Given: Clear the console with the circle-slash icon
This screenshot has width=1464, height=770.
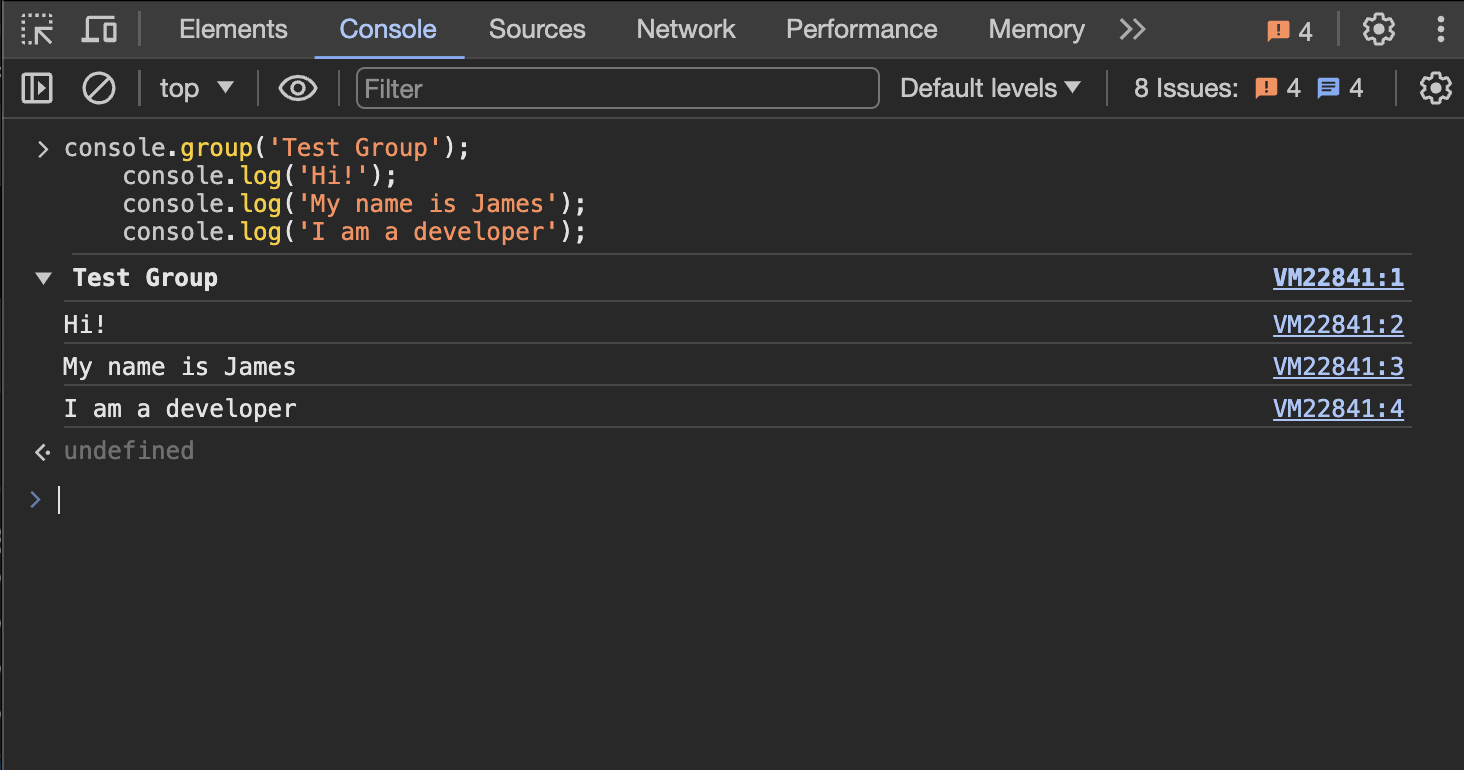Looking at the screenshot, I should coord(98,88).
